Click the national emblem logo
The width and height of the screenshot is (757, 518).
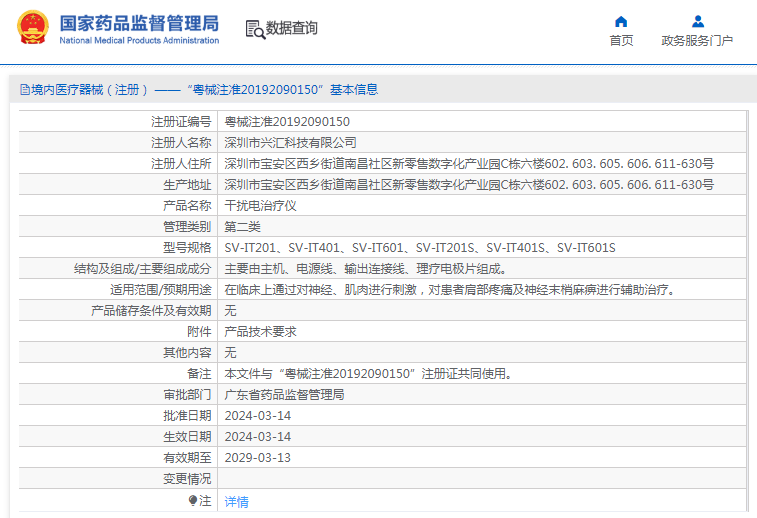pyautogui.click(x=33, y=28)
